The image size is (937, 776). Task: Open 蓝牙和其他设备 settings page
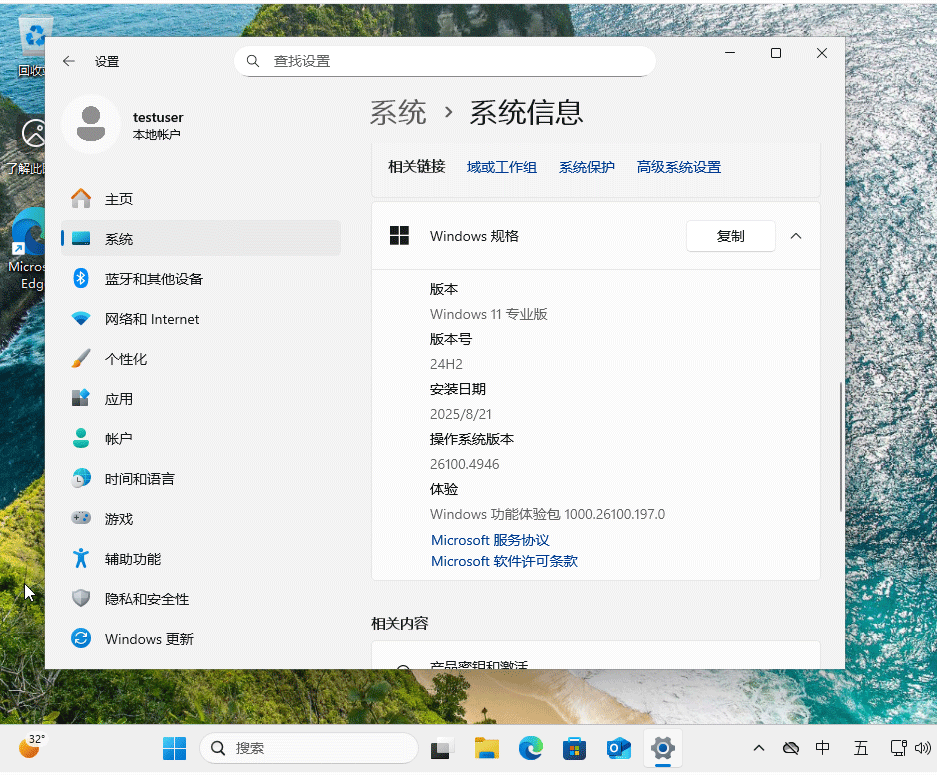[201, 278]
